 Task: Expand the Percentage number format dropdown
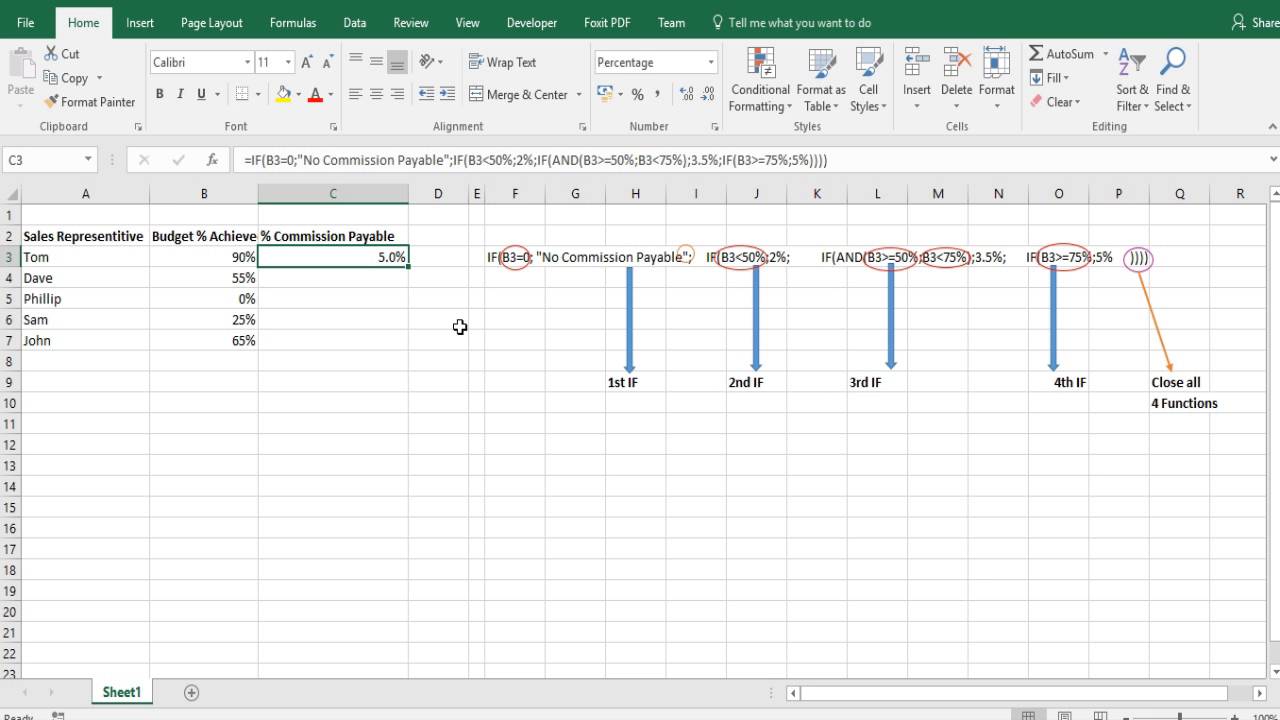(x=711, y=62)
